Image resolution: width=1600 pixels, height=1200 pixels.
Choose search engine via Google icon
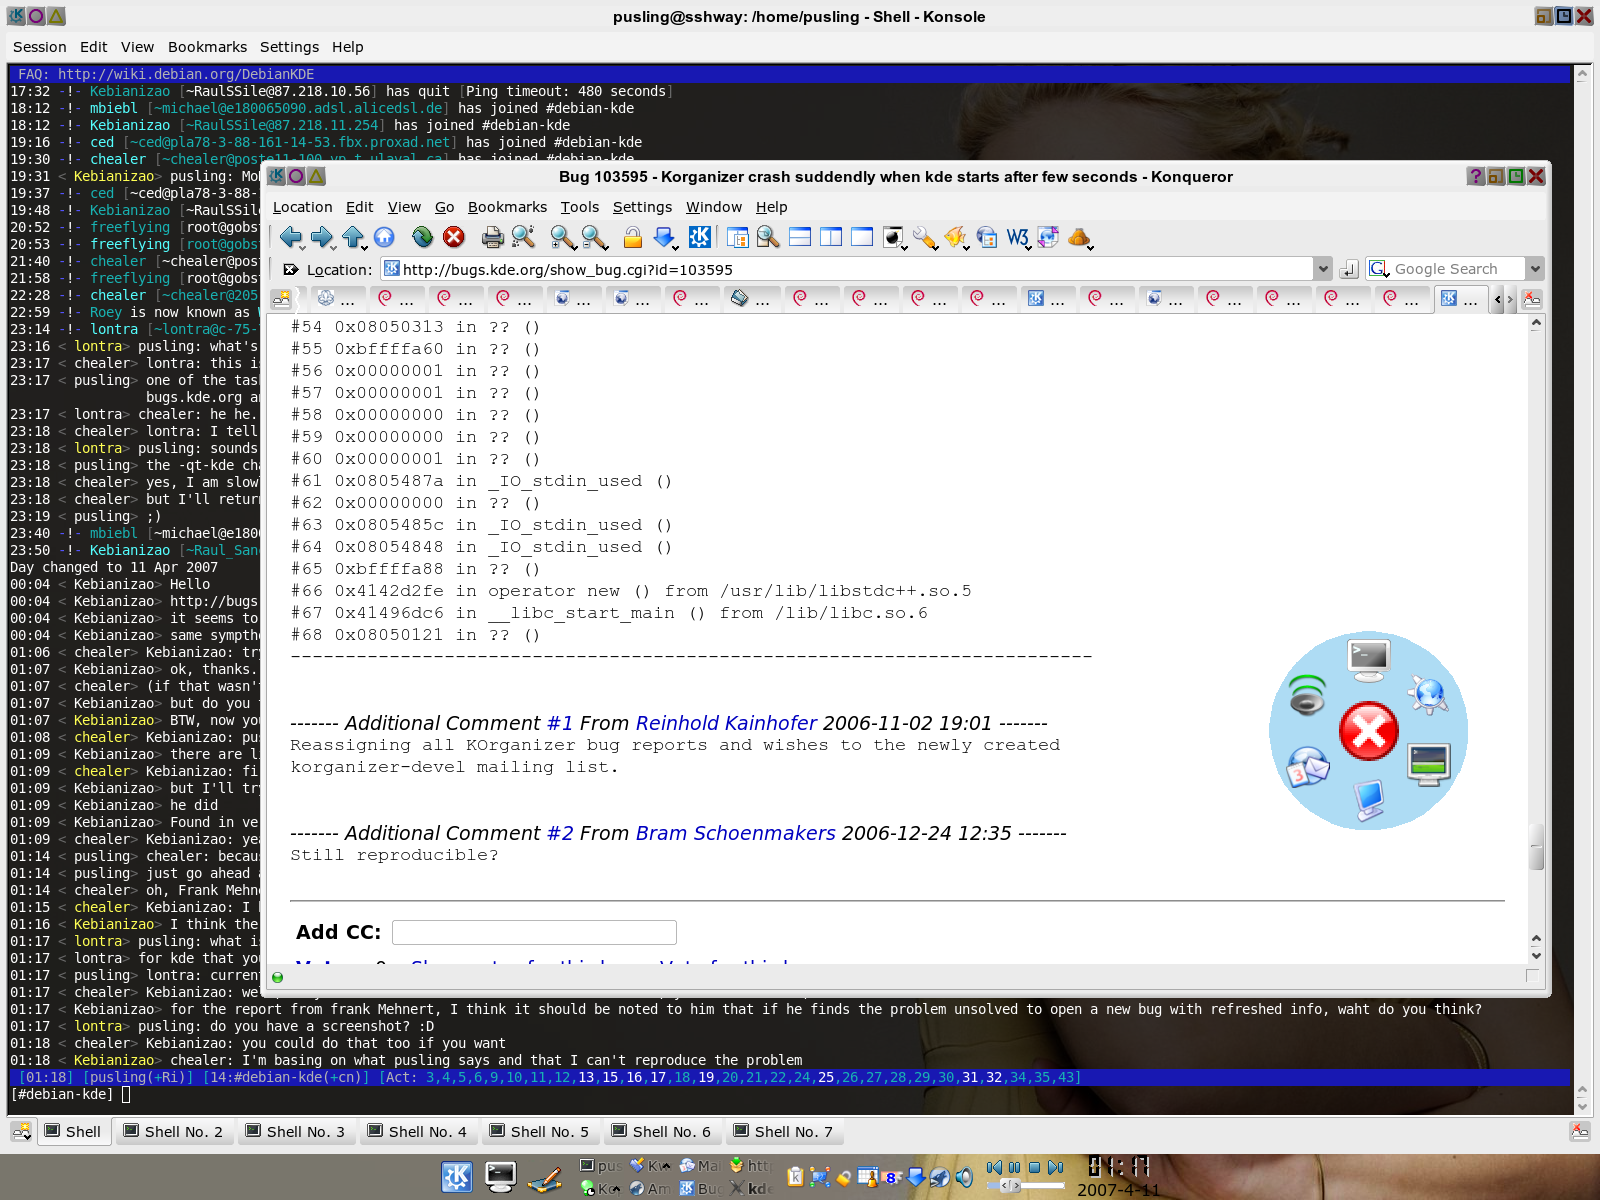click(x=1379, y=268)
